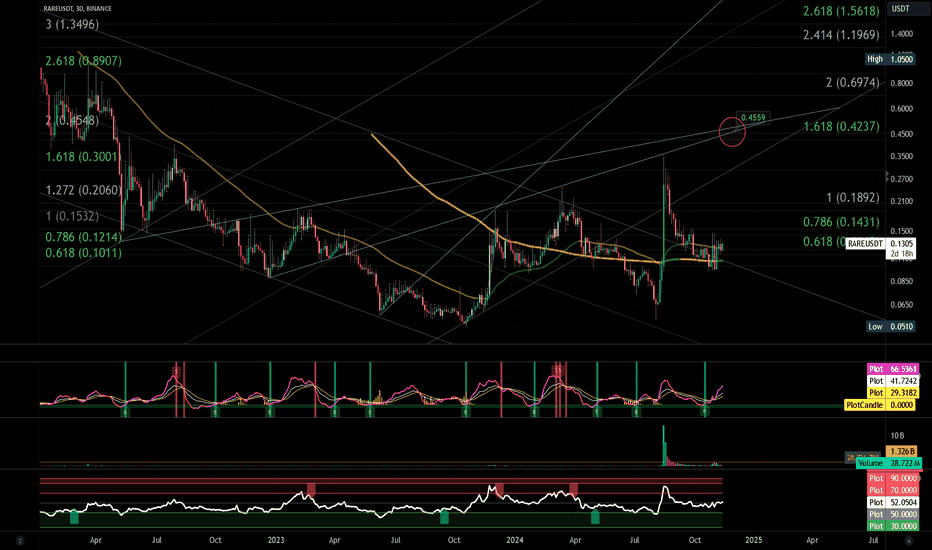Select the High 1.0500 price label
Screen dimensions: 932x550
pyautogui.click(x=890, y=59)
